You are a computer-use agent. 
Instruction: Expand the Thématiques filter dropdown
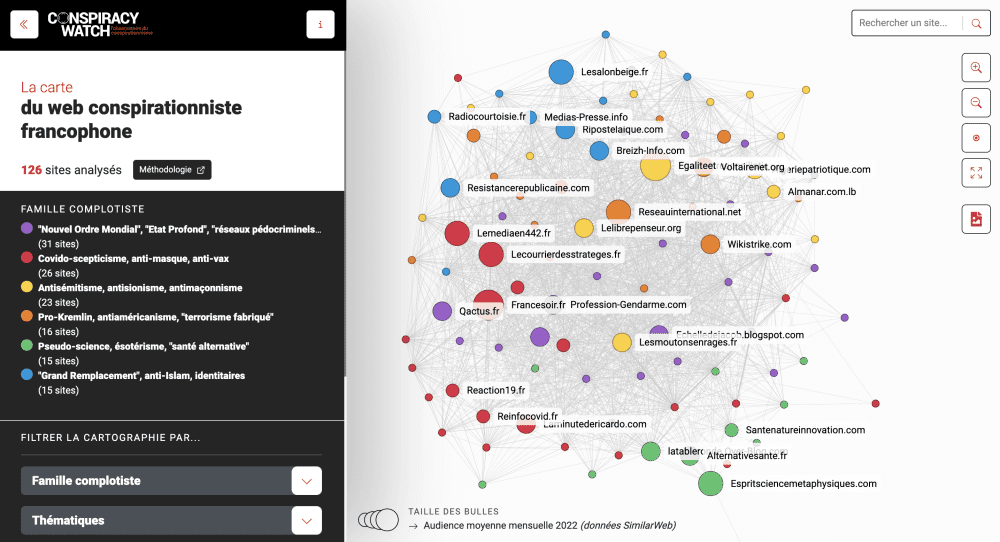pyautogui.click(x=171, y=520)
